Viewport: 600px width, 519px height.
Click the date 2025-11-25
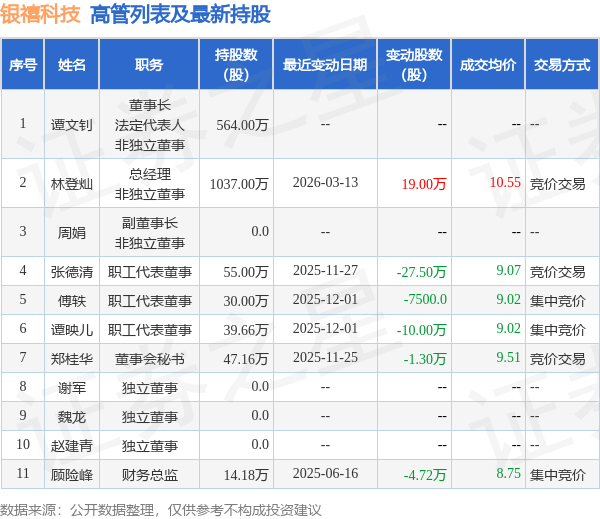(325, 357)
